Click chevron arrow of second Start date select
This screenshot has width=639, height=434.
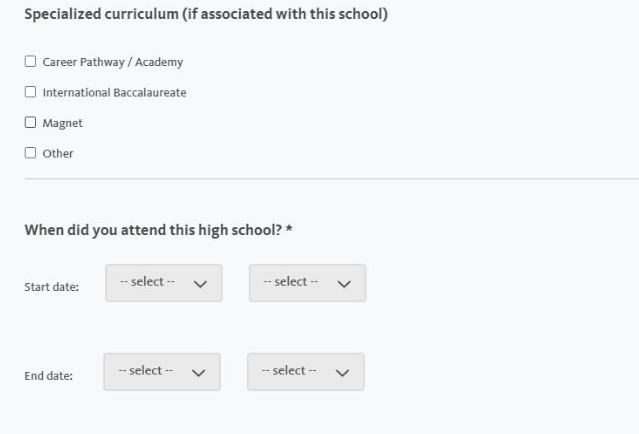pos(344,284)
